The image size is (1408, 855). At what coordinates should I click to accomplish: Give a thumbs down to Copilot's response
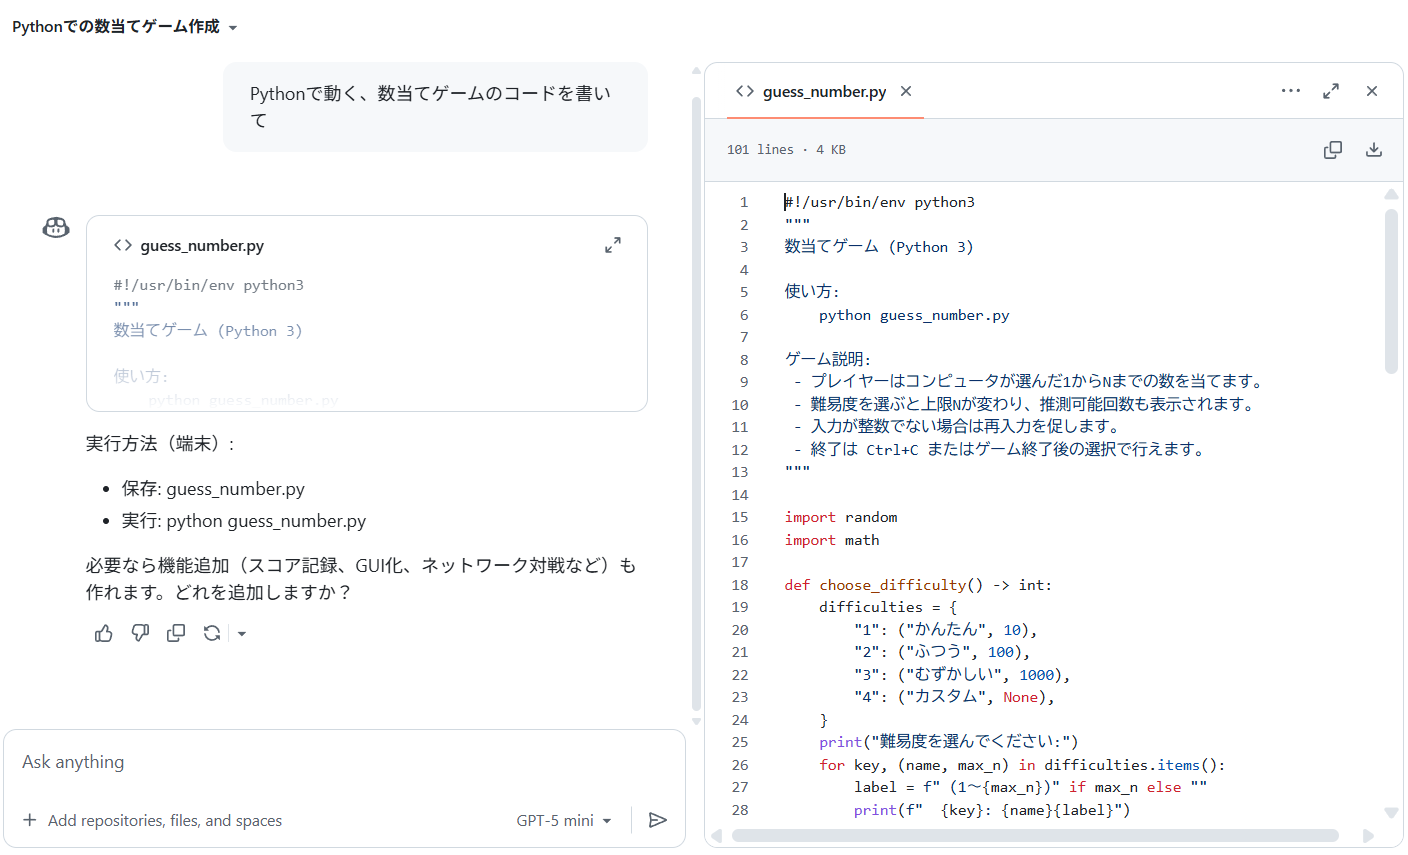pos(139,632)
